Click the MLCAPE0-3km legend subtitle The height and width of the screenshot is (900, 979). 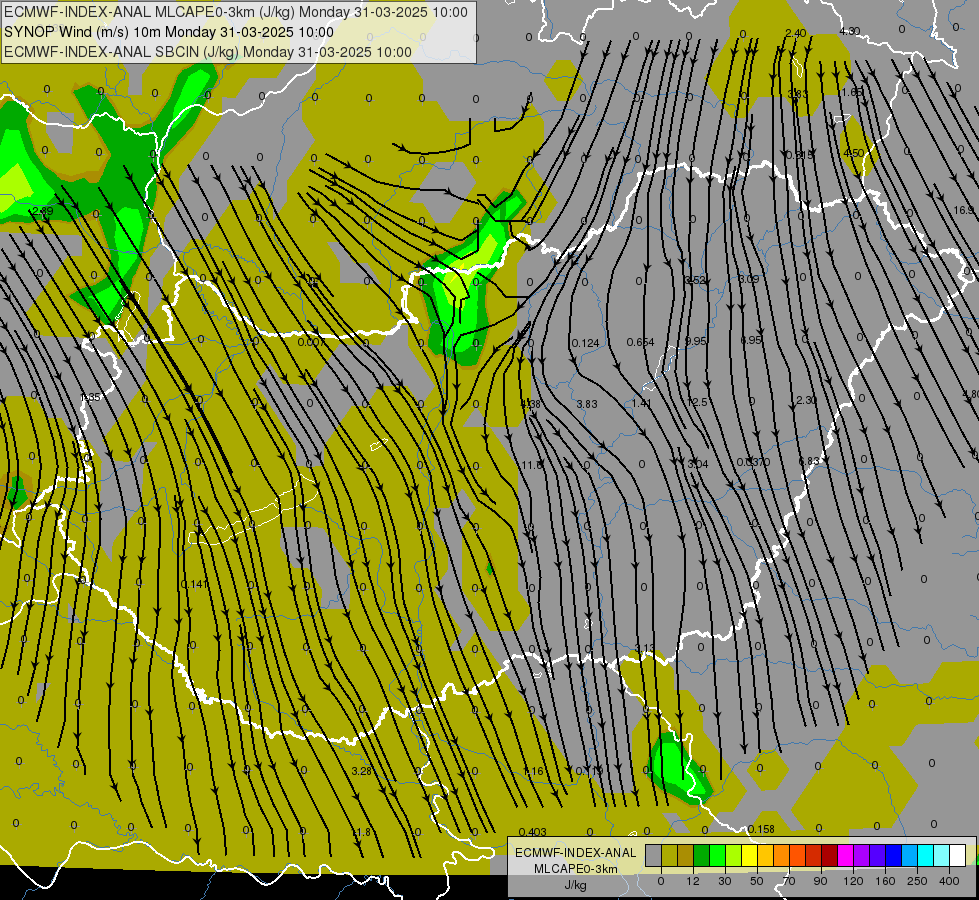[x=575, y=869]
